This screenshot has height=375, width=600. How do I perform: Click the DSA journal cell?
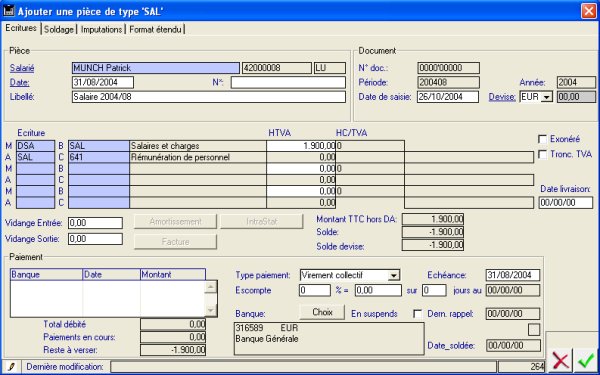click(36, 146)
